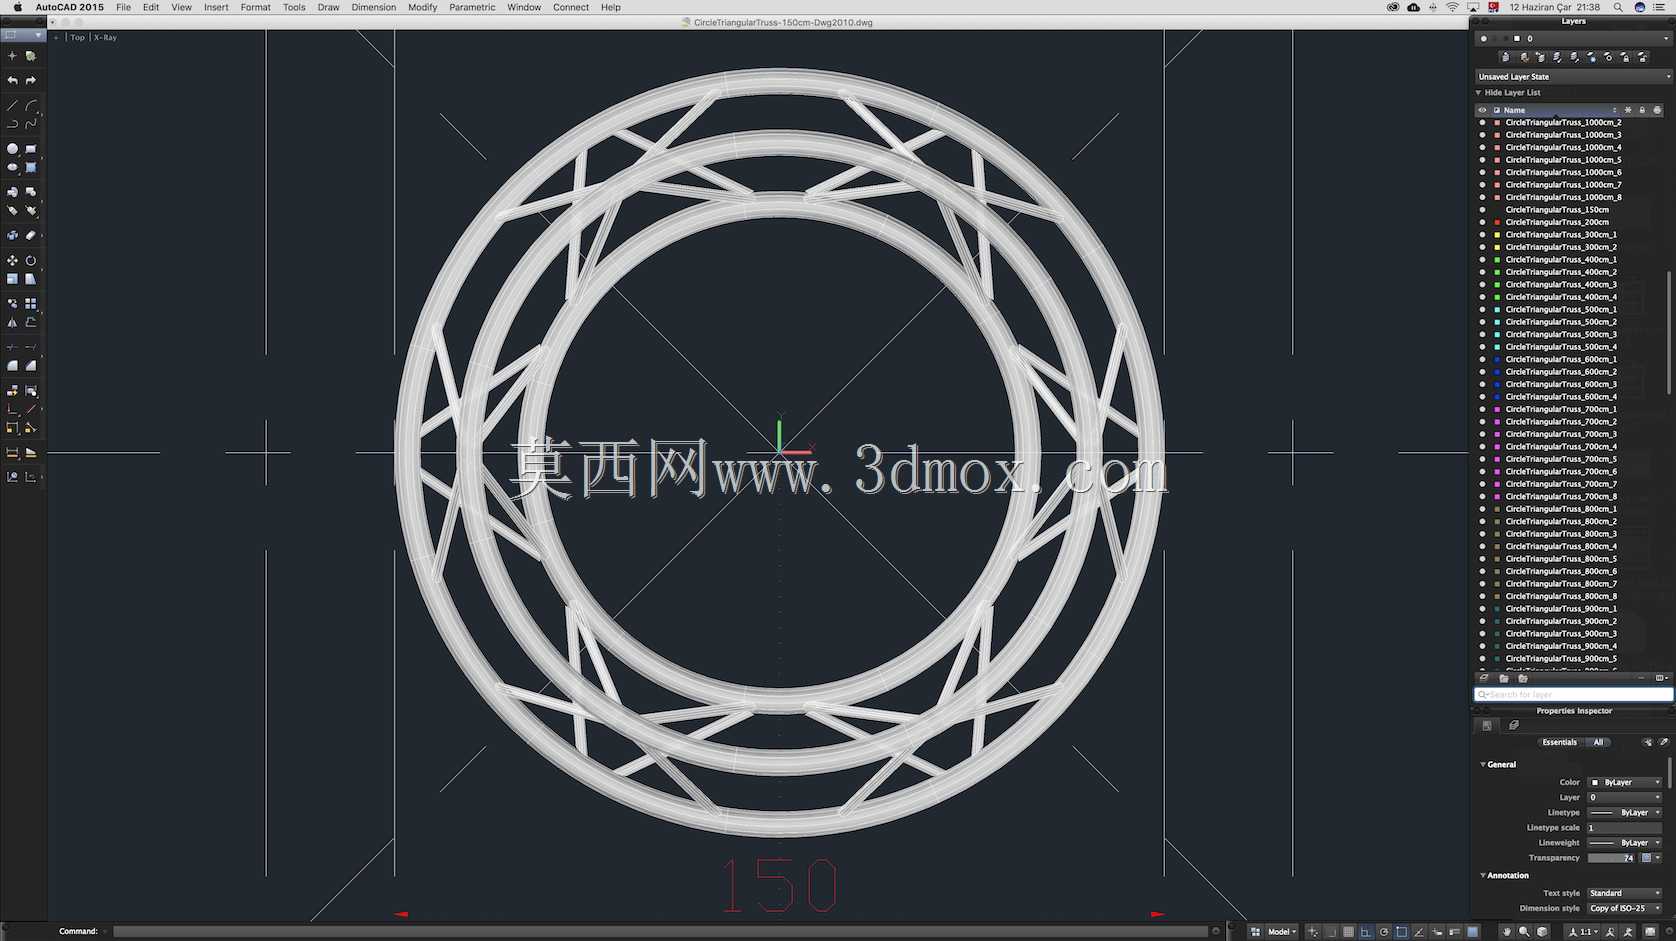Click the Search for layer field
Viewport: 1676px width, 941px height.
pos(1573,694)
